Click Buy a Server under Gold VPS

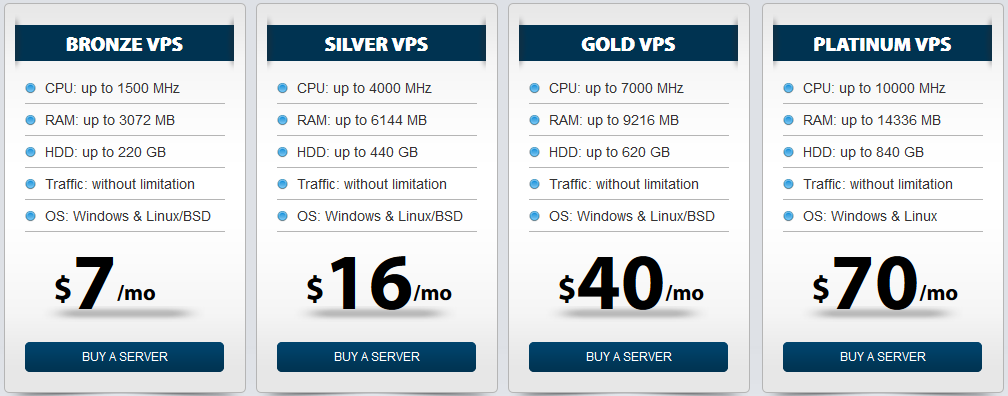click(x=628, y=357)
